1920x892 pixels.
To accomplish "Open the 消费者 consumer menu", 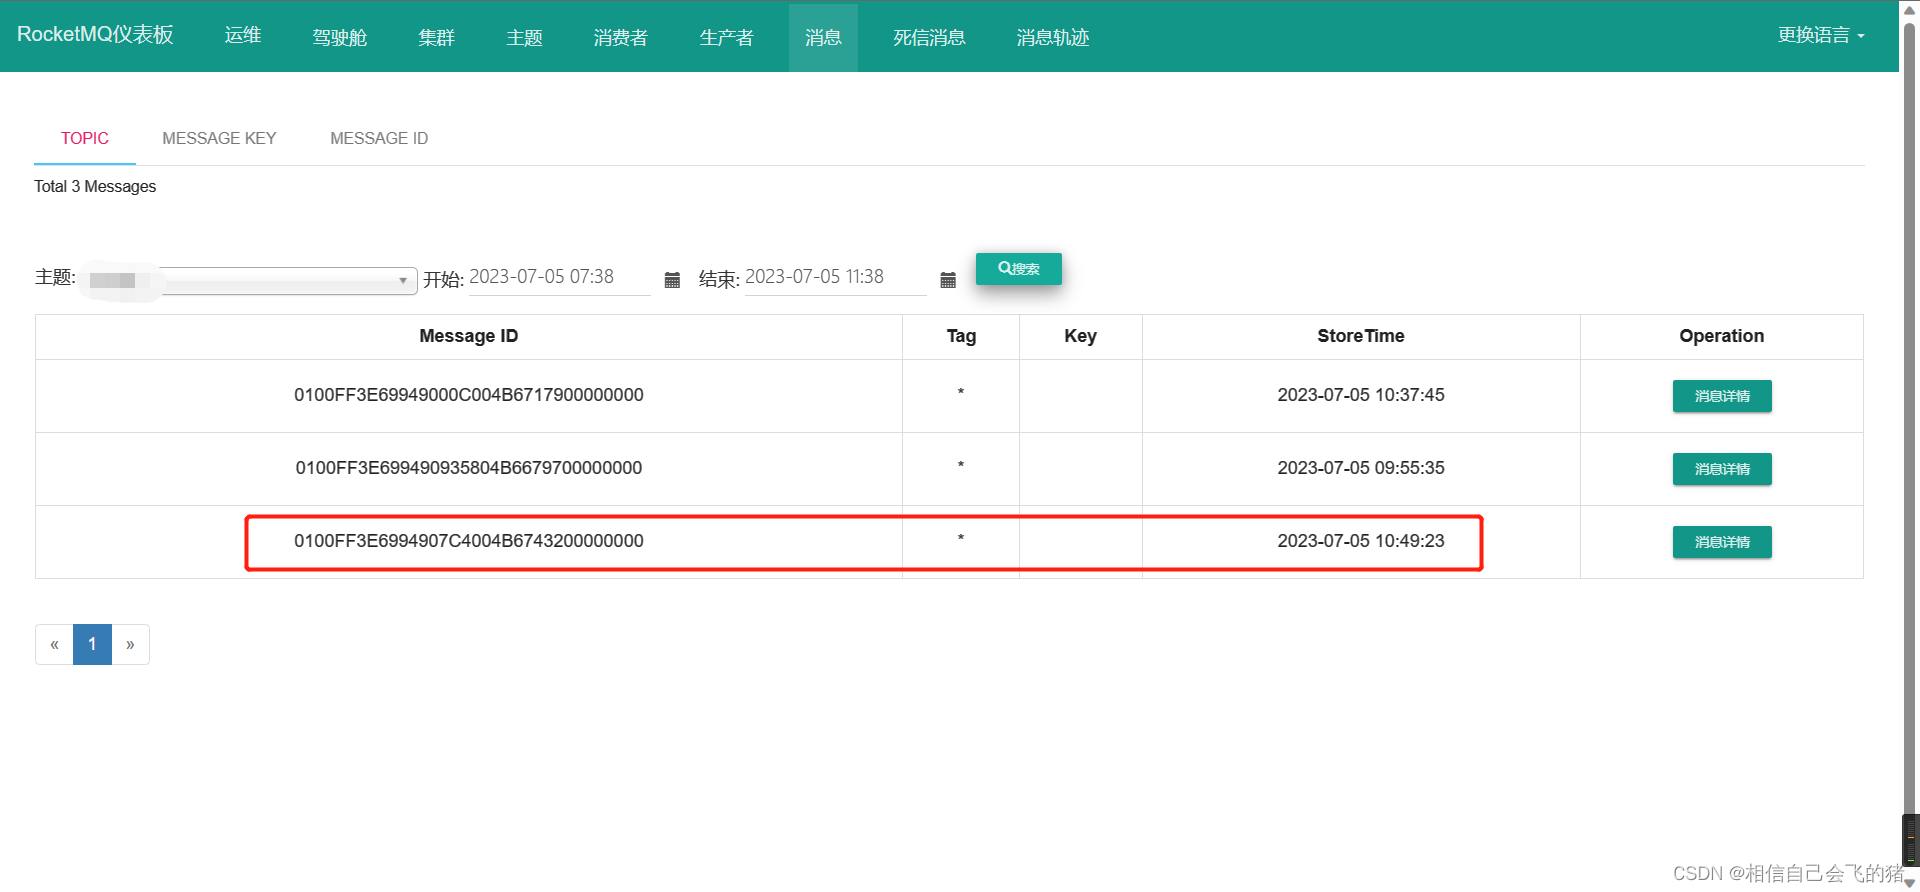I will point(621,37).
